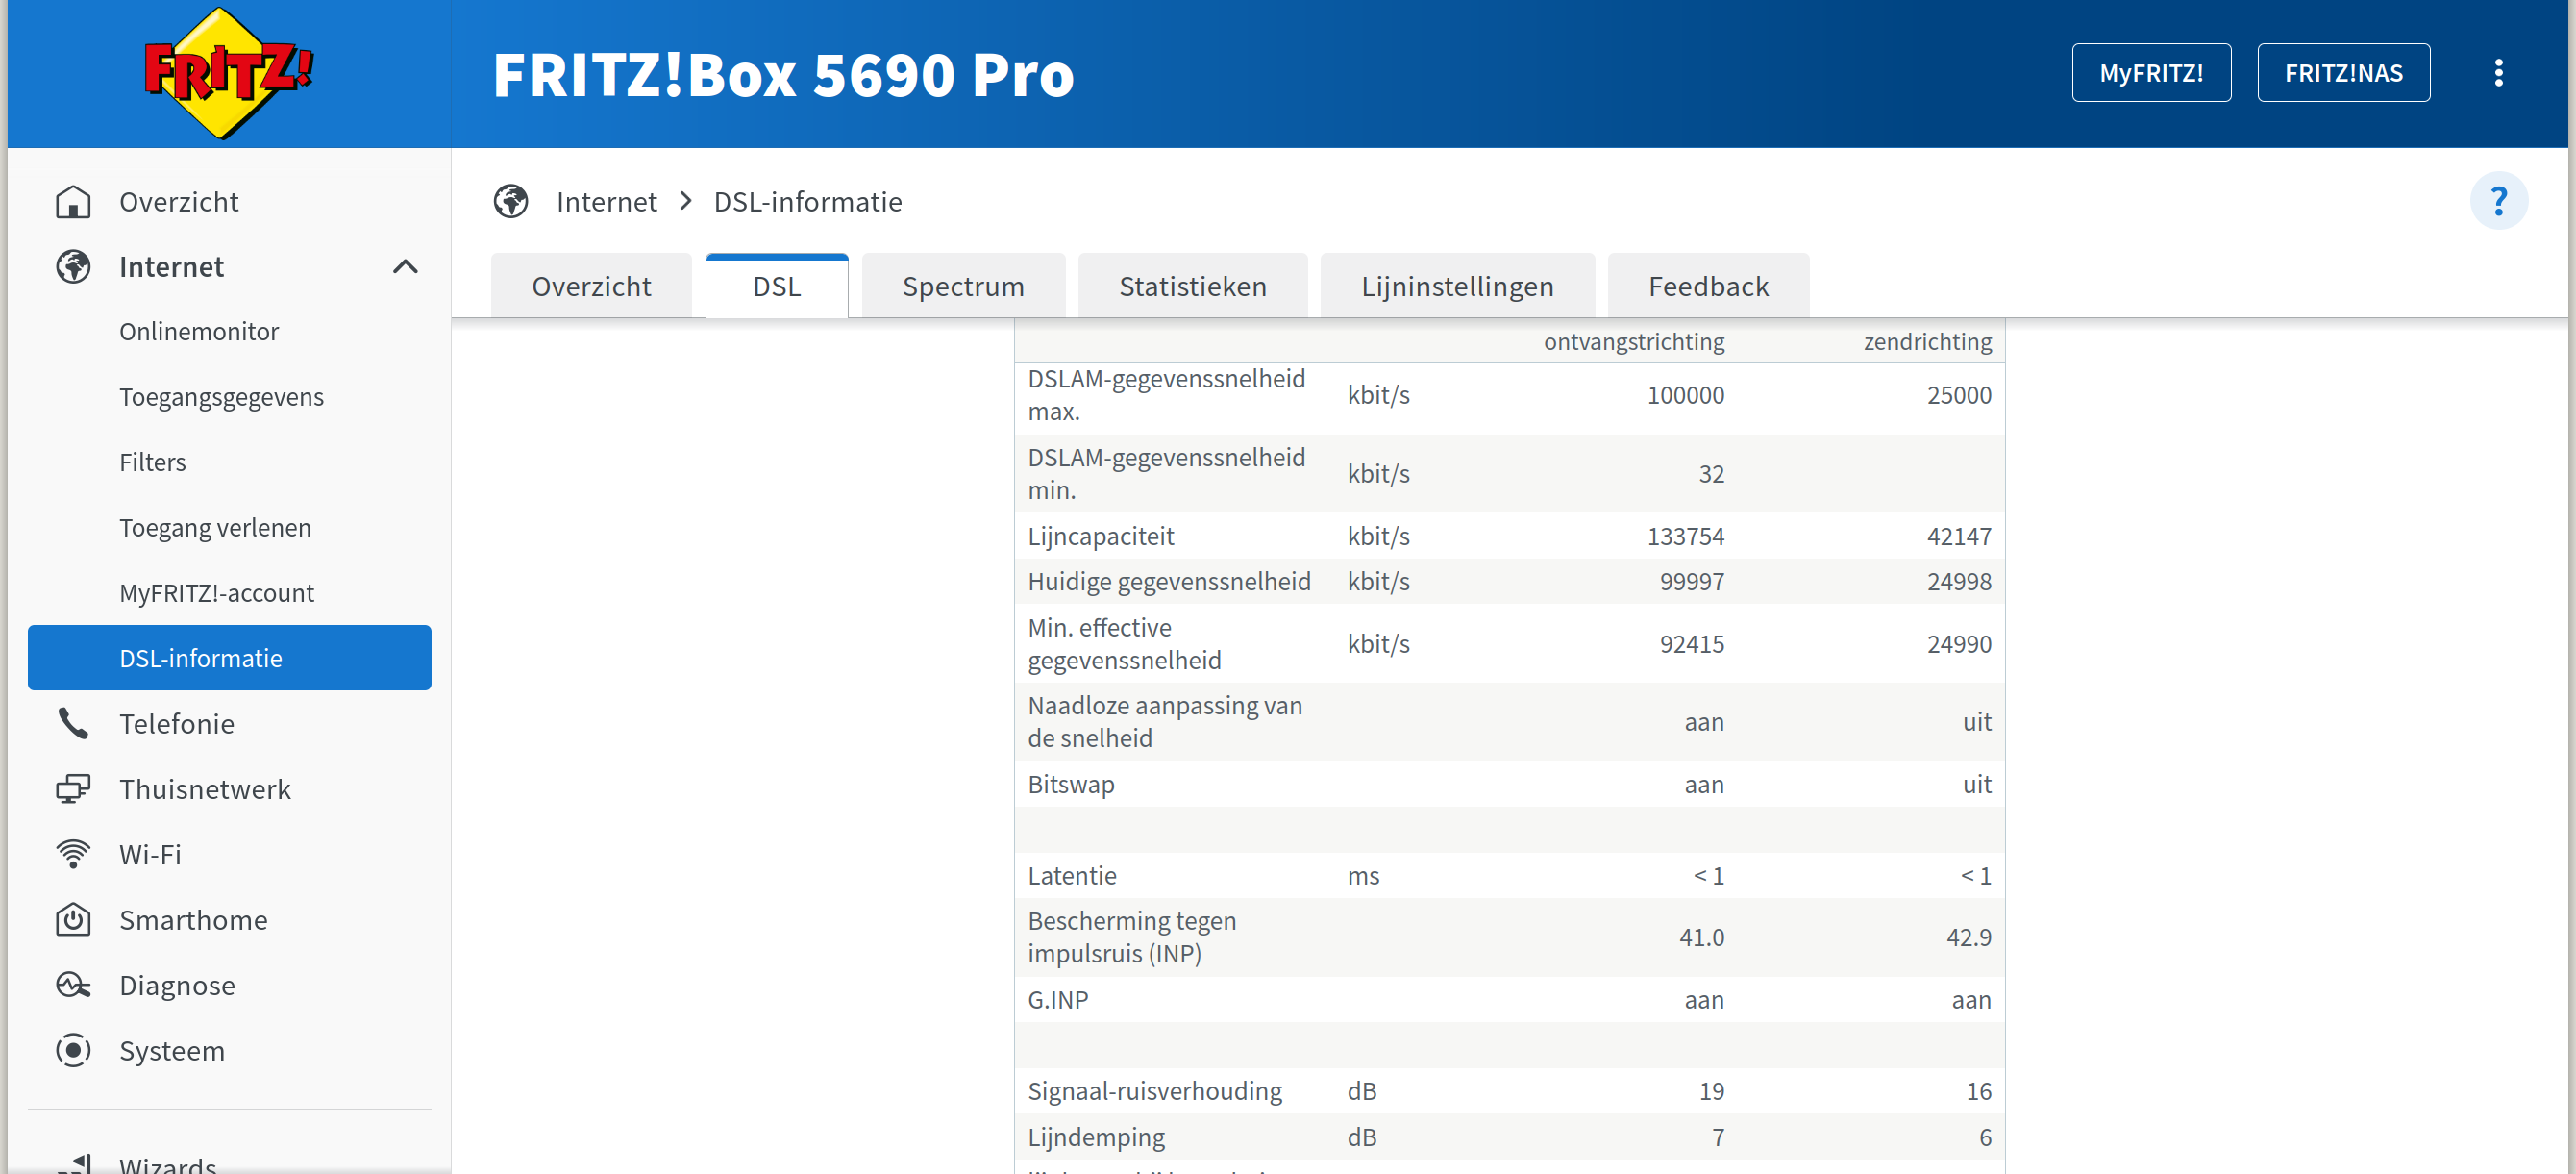
Task: Click the Smarthome power icon
Action: click(73, 919)
